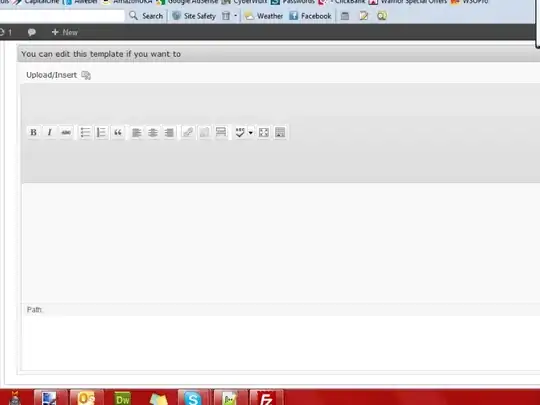Open the Facebook toolbar button

pos(310,16)
